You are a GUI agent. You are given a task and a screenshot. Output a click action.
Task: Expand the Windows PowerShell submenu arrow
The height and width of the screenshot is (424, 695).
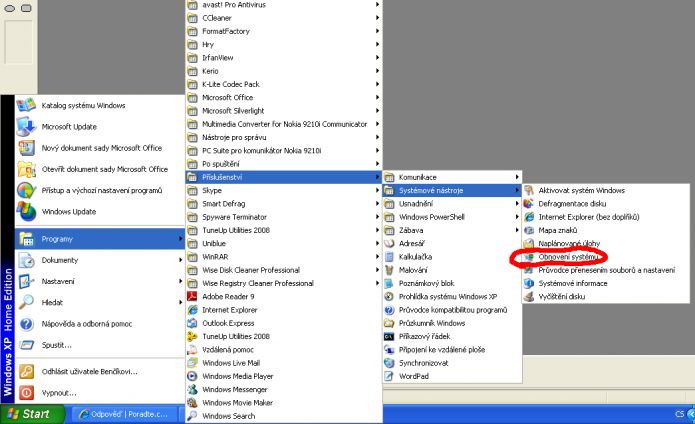[517, 217]
